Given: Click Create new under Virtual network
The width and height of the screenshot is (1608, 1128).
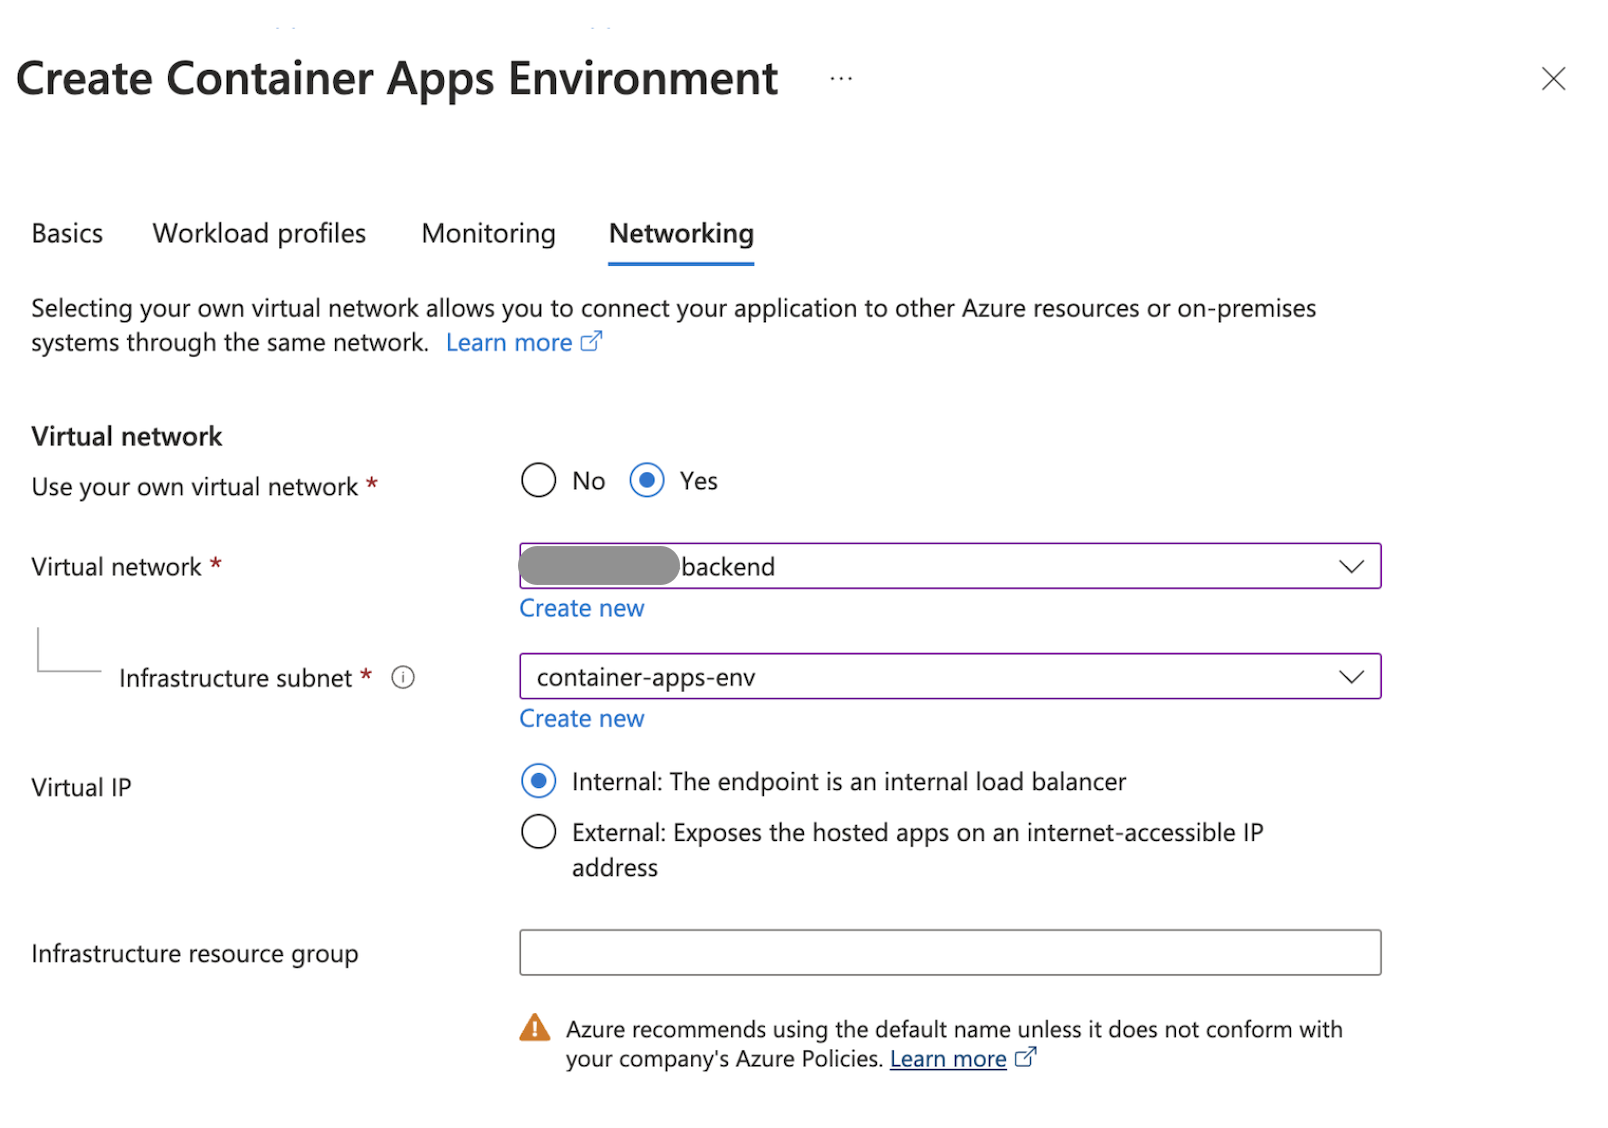Looking at the screenshot, I should click(x=581, y=609).
